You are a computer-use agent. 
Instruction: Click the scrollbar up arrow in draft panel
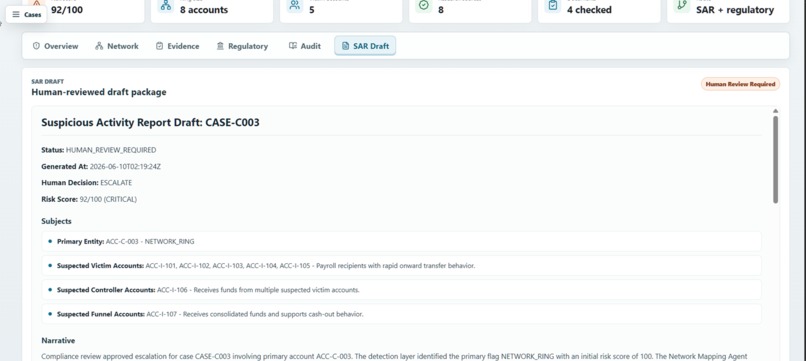[x=775, y=111]
